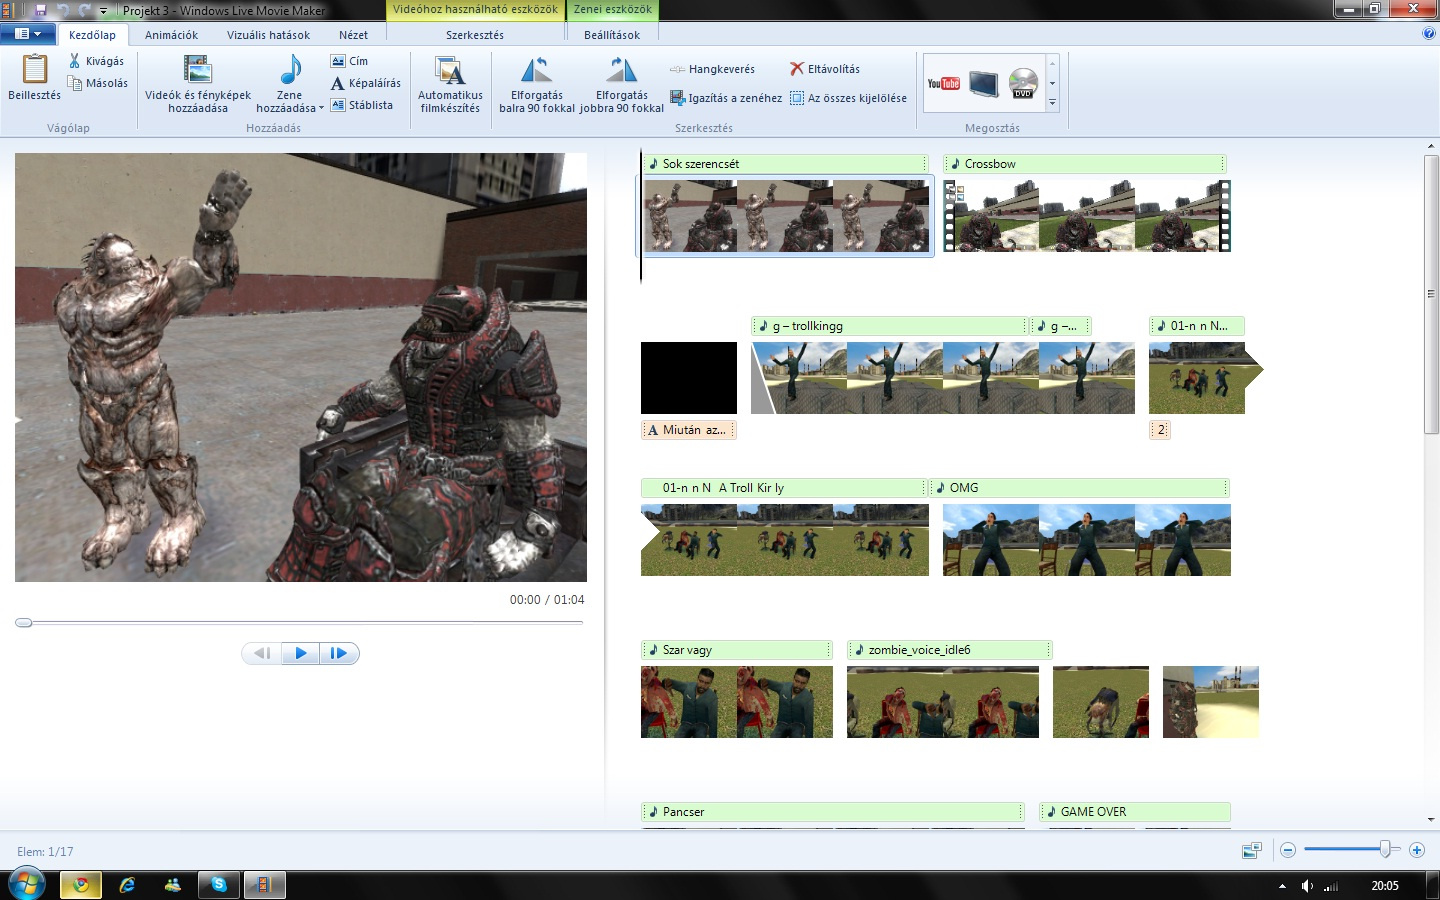This screenshot has height=900, width=1440.
Task: Open the quick access toolbar customize dropdown
Action: [103, 11]
